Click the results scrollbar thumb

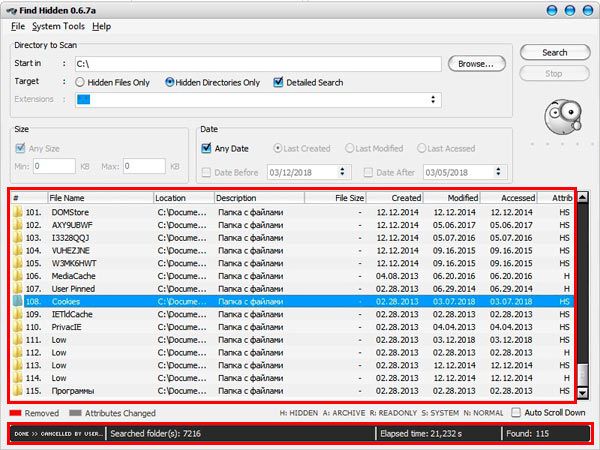coord(582,375)
